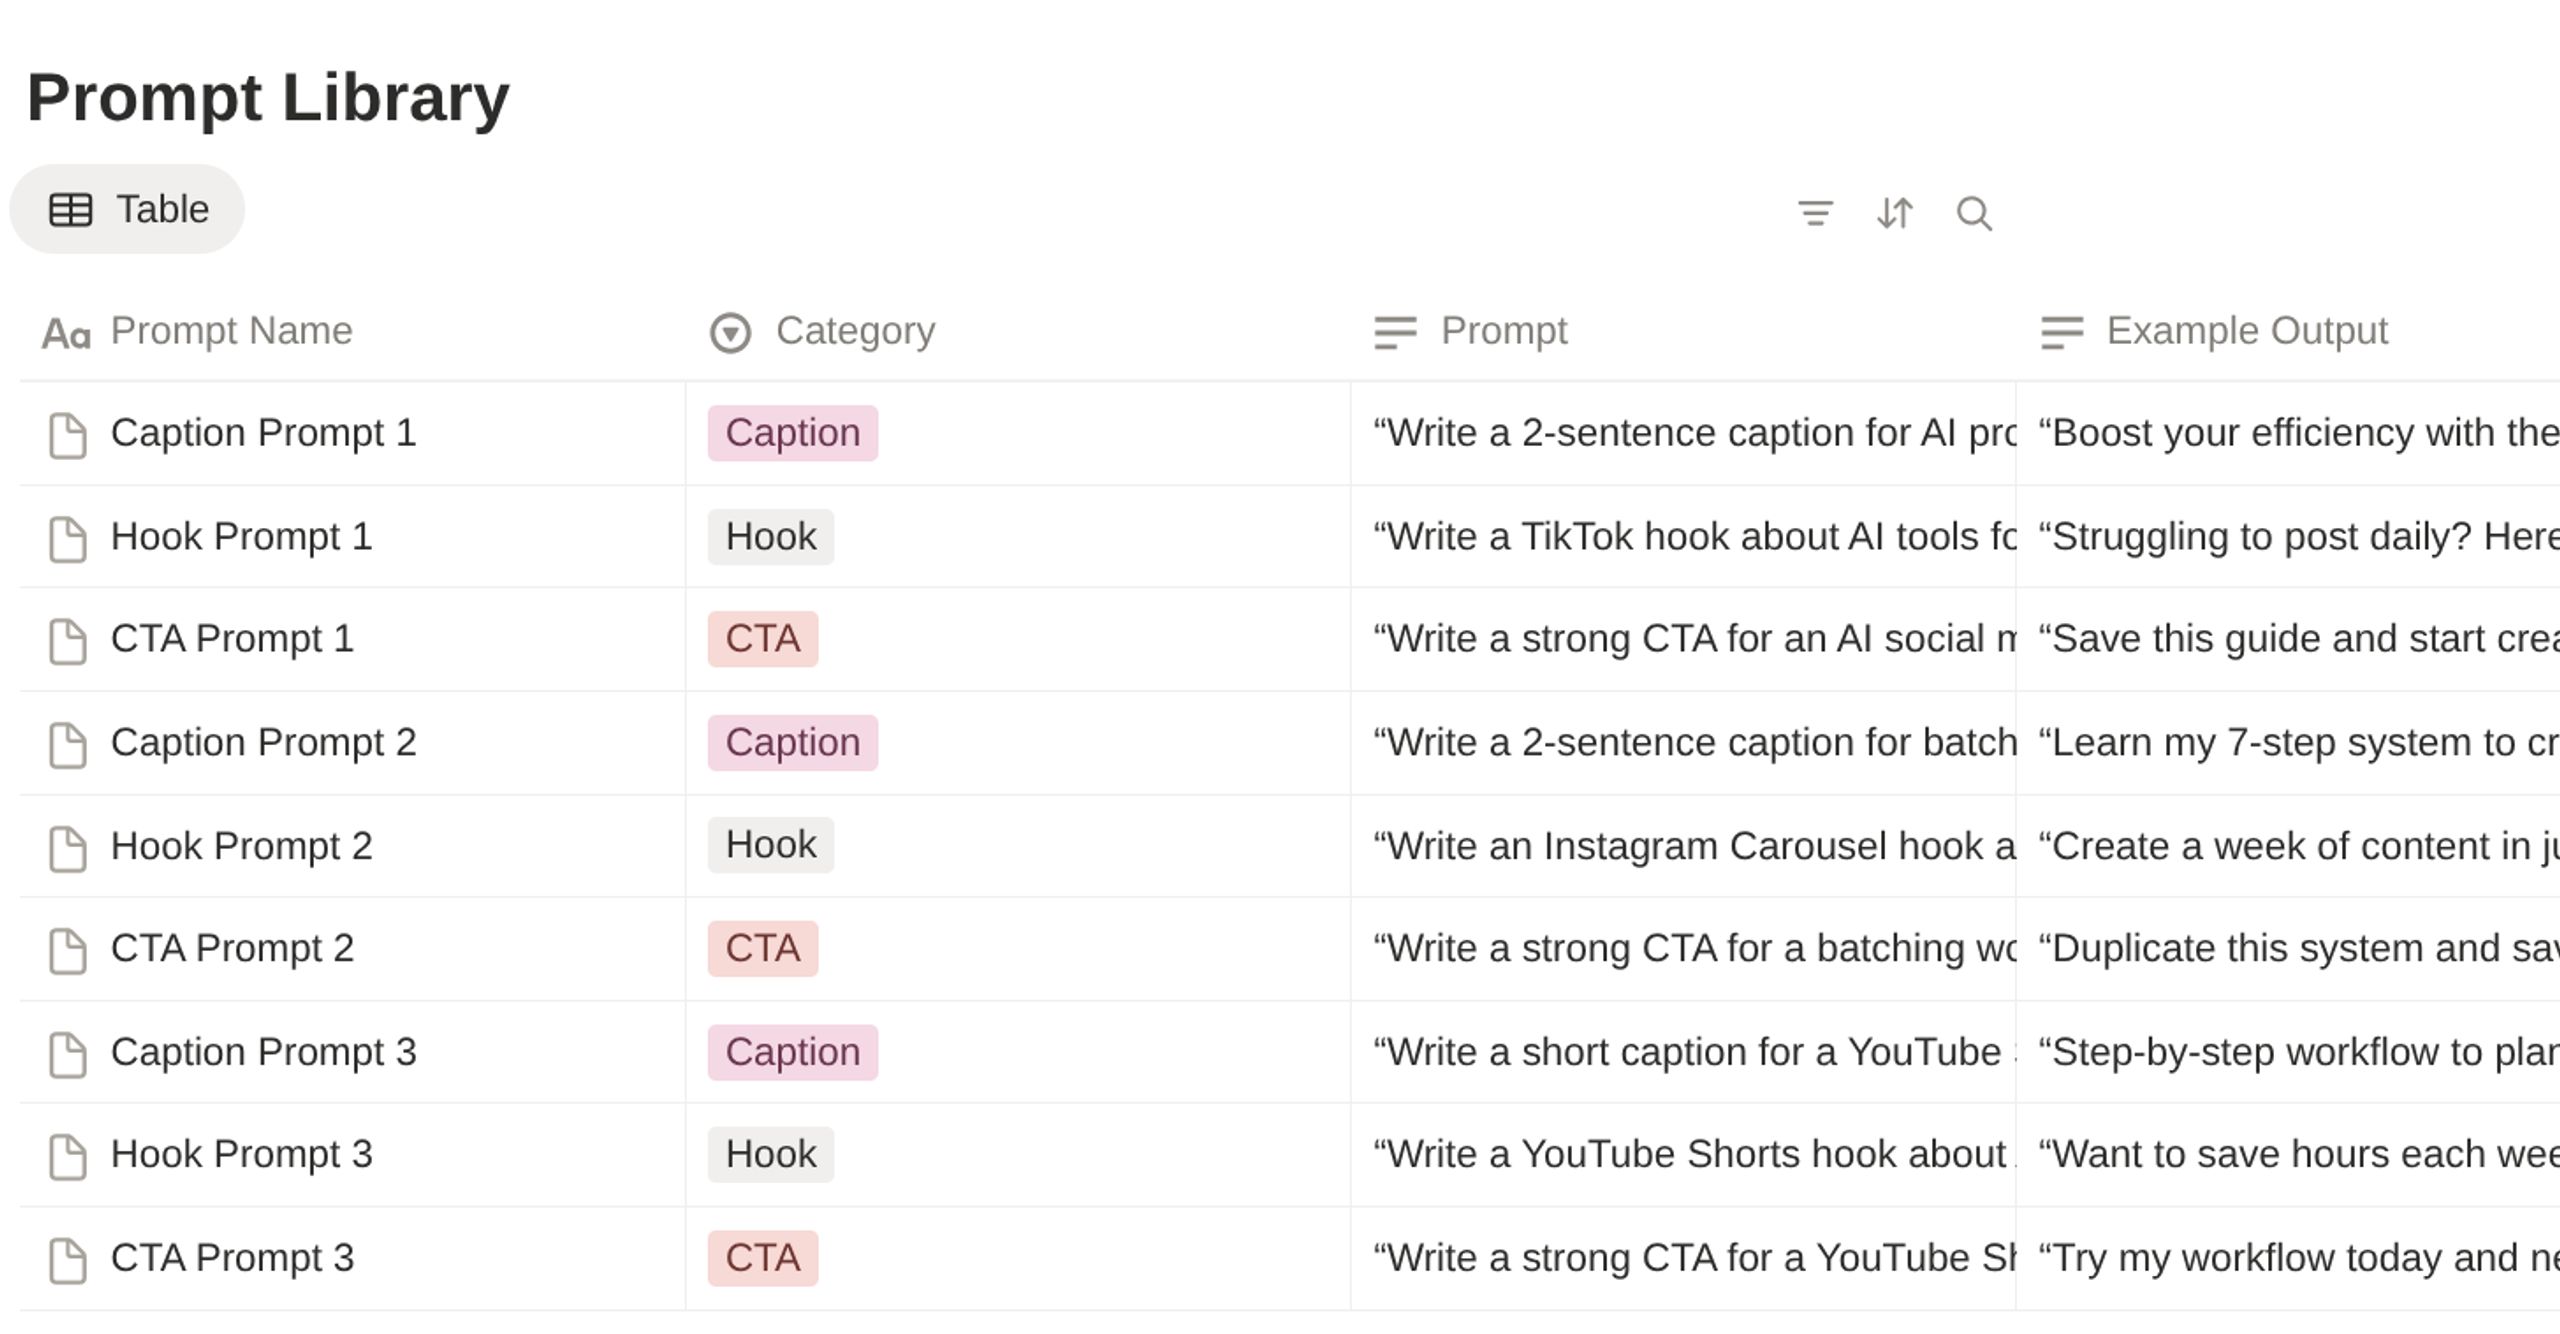Click the gray Hook tag in Hook Prompt 3 row
This screenshot has height=1334, width=2560.
771,1155
